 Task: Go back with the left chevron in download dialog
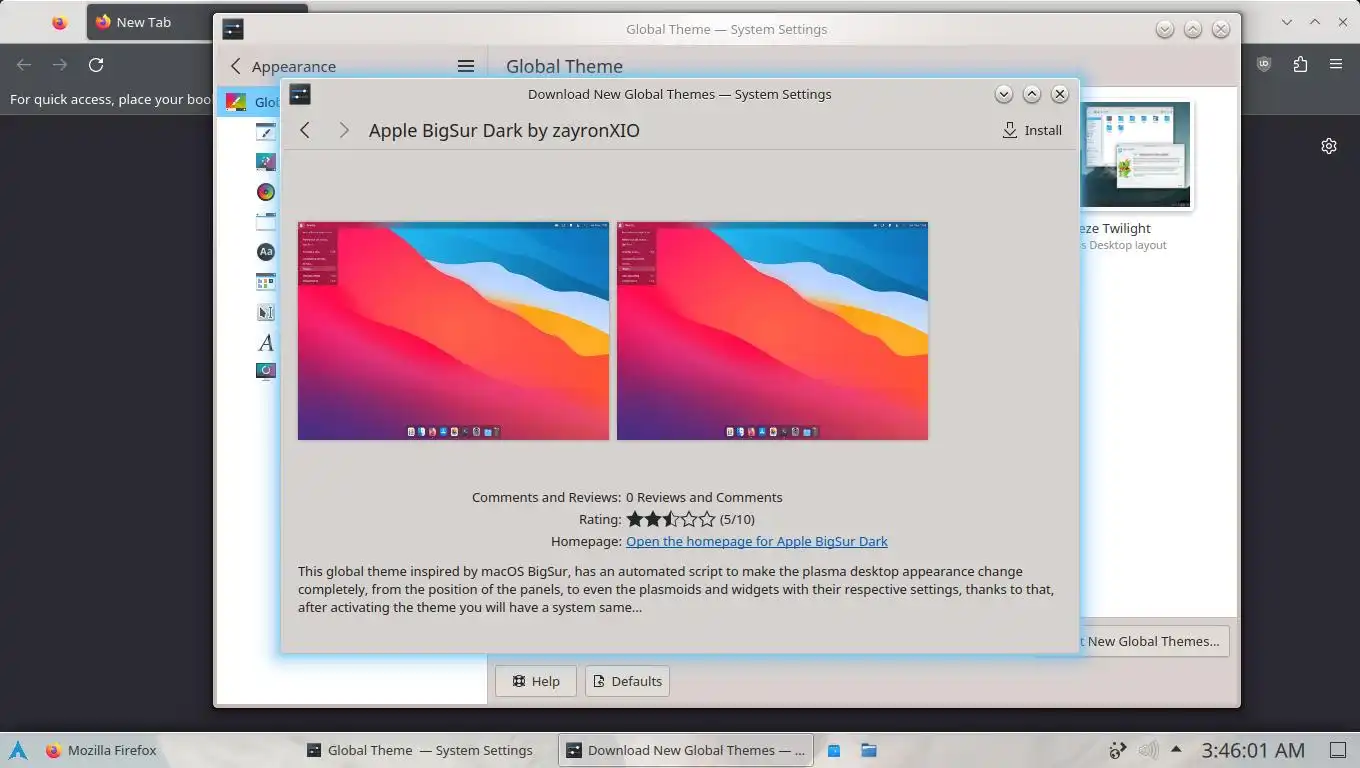(305, 130)
